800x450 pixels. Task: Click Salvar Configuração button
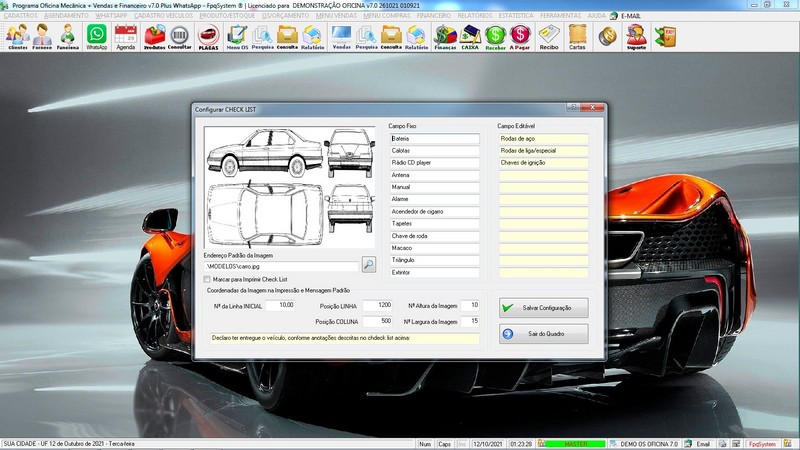(x=543, y=307)
